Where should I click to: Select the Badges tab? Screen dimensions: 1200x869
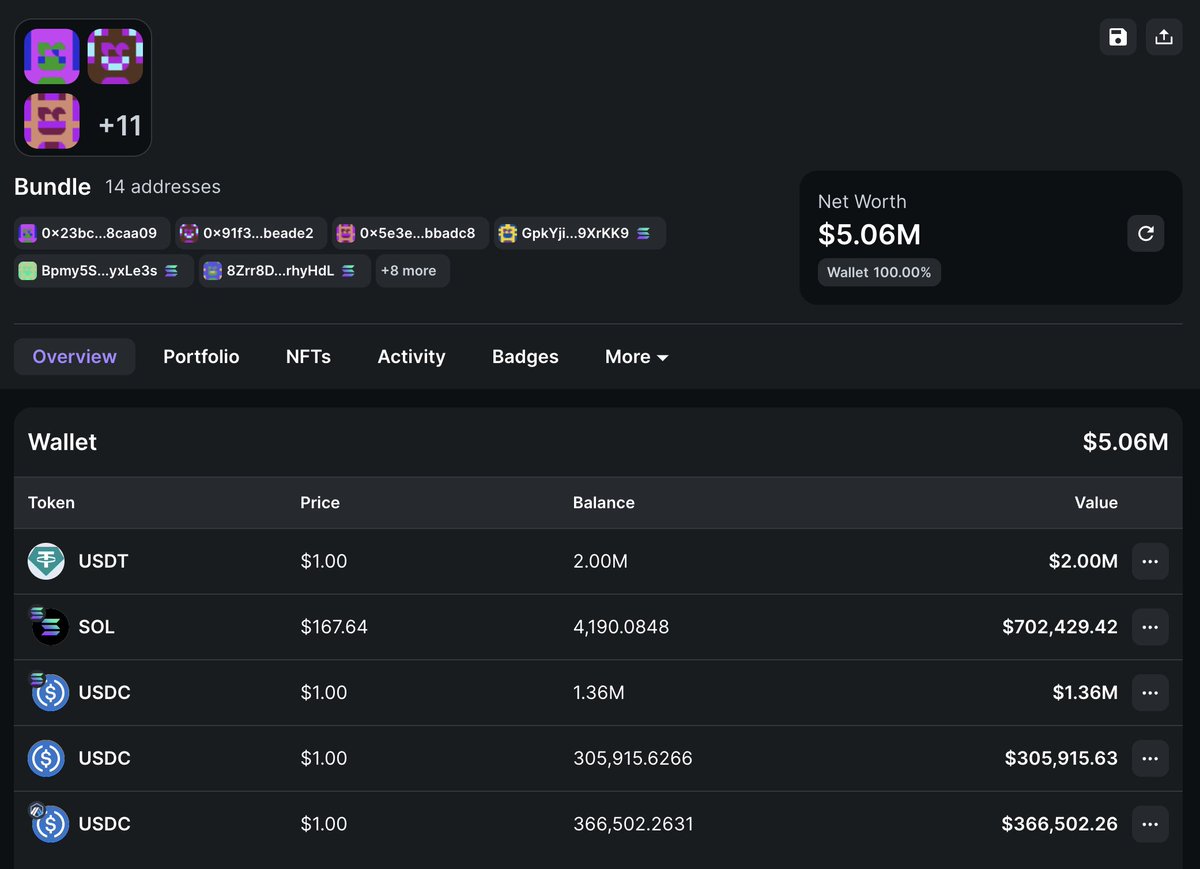[x=525, y=357]
